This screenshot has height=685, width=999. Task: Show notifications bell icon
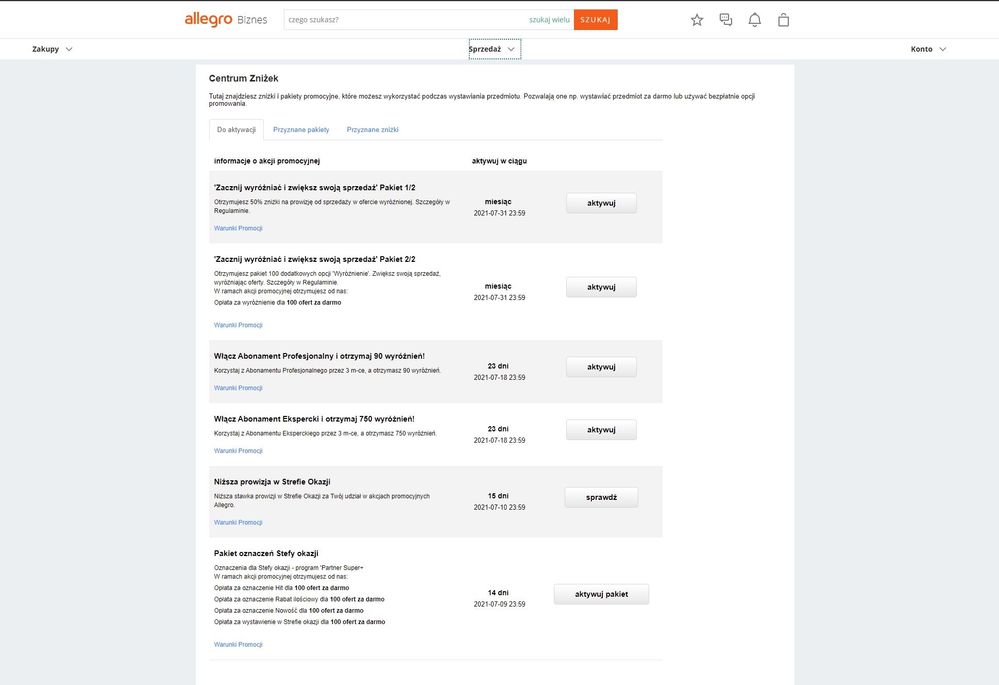755,20
